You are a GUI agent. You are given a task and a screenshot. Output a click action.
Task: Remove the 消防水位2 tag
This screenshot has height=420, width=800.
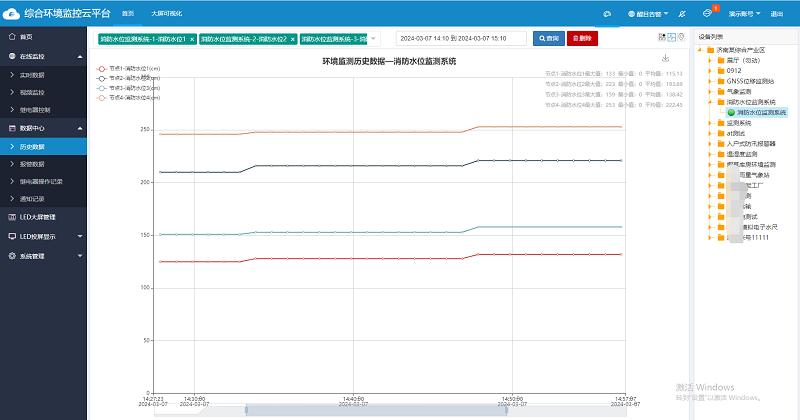click(x=292, y=38)
